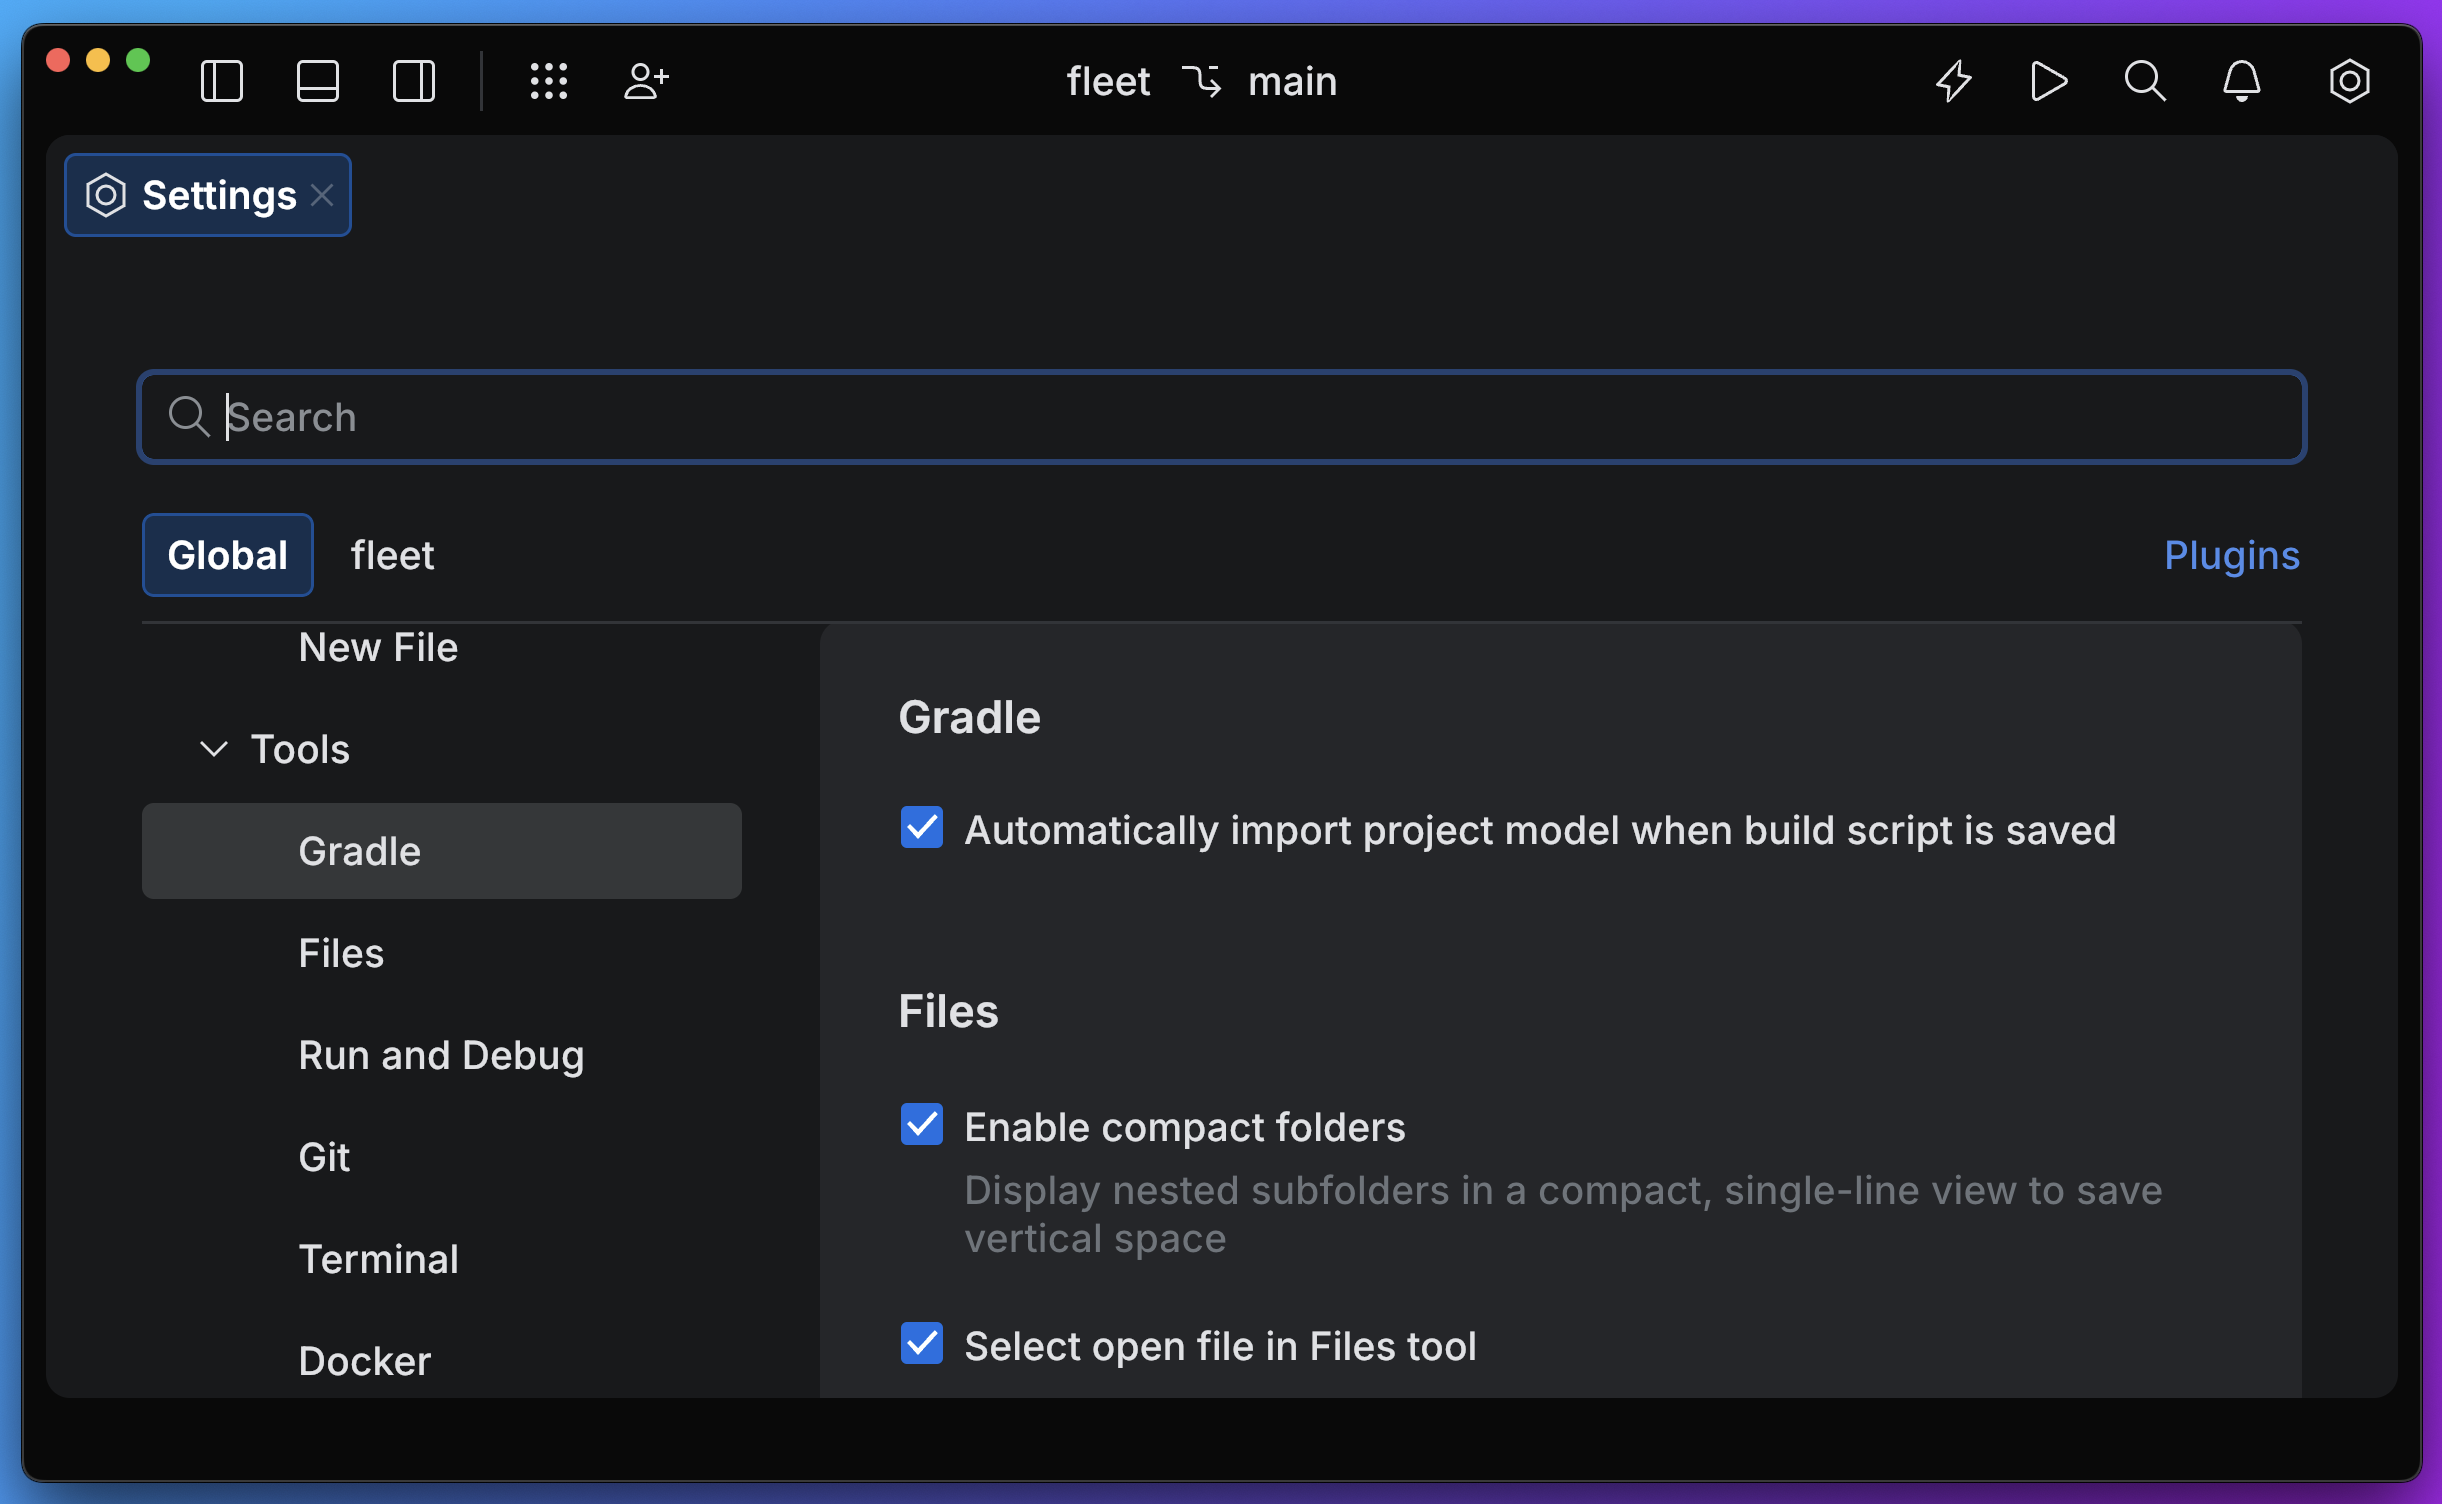
Task: Click the Settings tab hexagon icon
Action: point(106,195)
